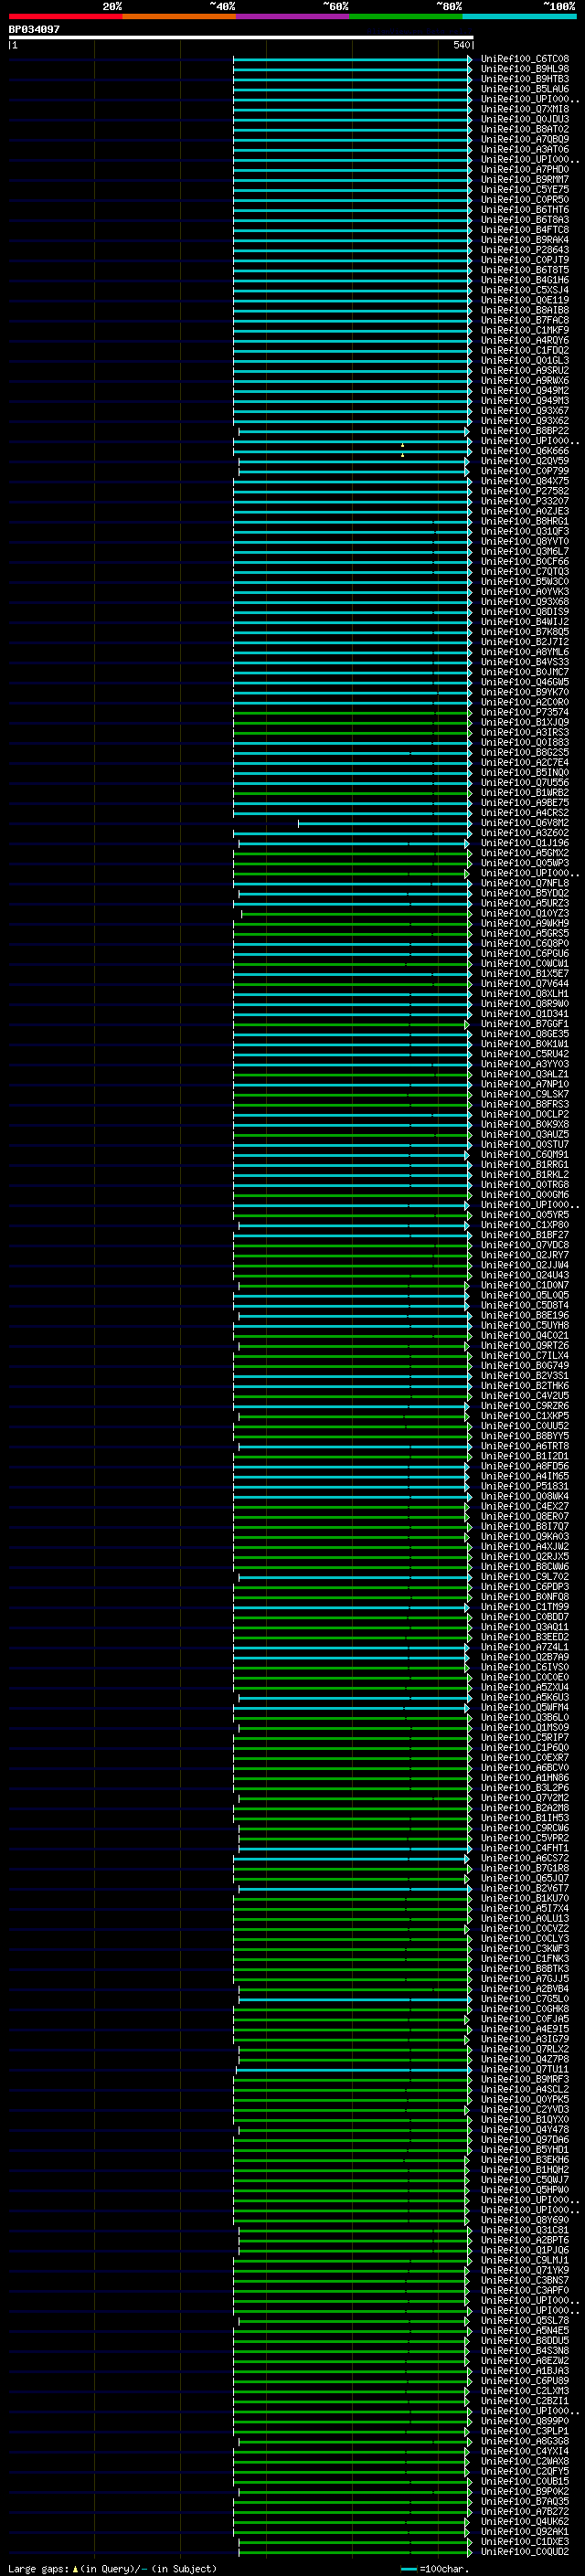585x2576 pixels.
Task: Click the purple ~60% identity legend segment
Action: pos(293,16)
